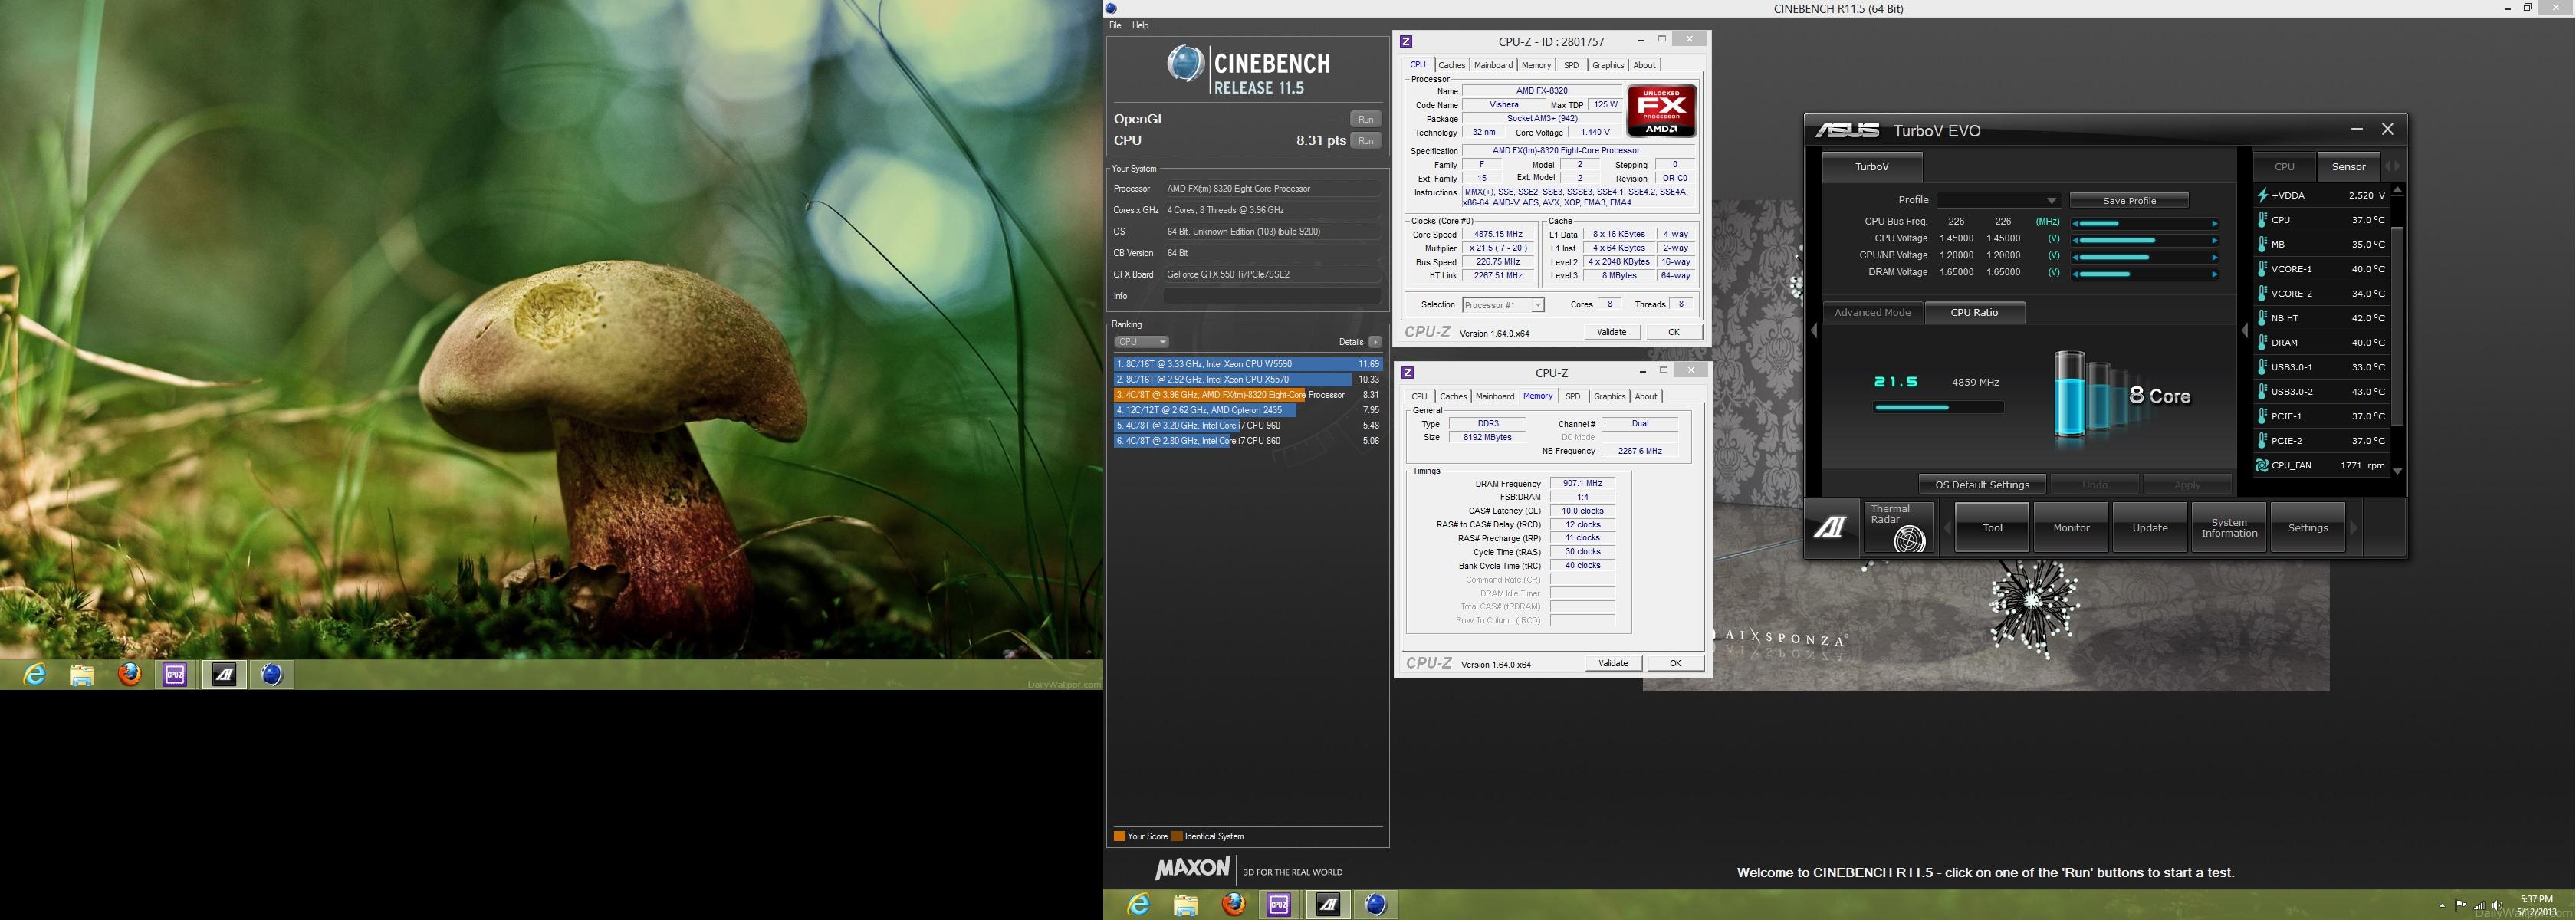2576x920 pixels.
Task: Open Internet Explorer from the taskbar beside the clock
Action: click(x=1138, y=905)
